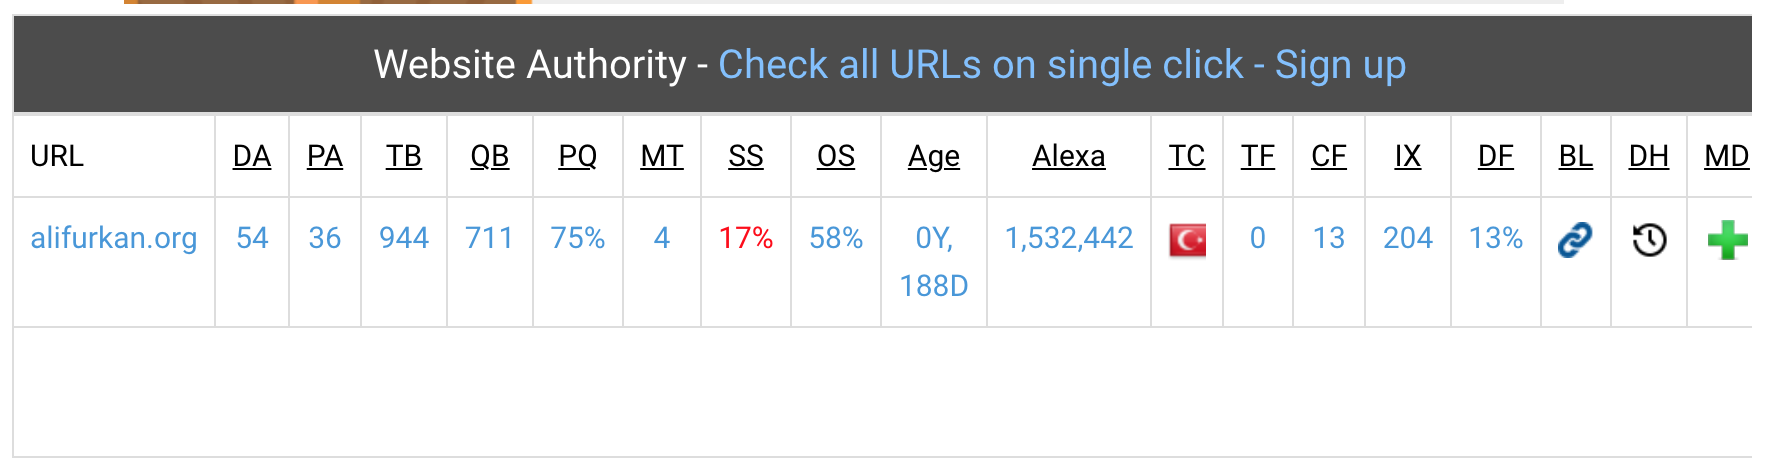The width and height of the screenshot is (1788, 468).
Task: Open the backlinks chain icon
Action: (x=1575, y=240)
